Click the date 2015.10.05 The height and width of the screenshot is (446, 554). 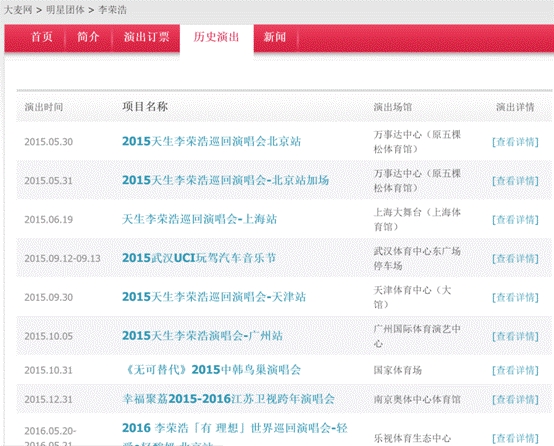click(x=48, y=336)
